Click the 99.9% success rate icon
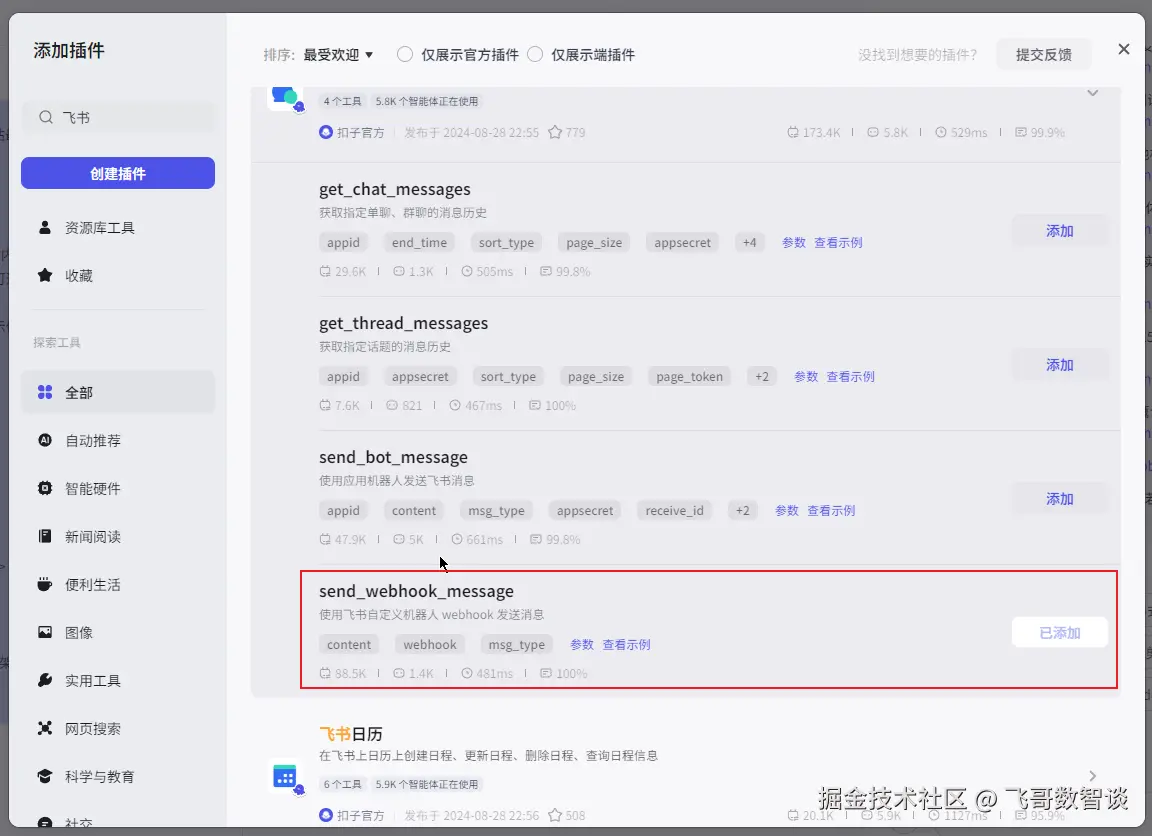1152x836 pixels. click(x=1021, y=132)
